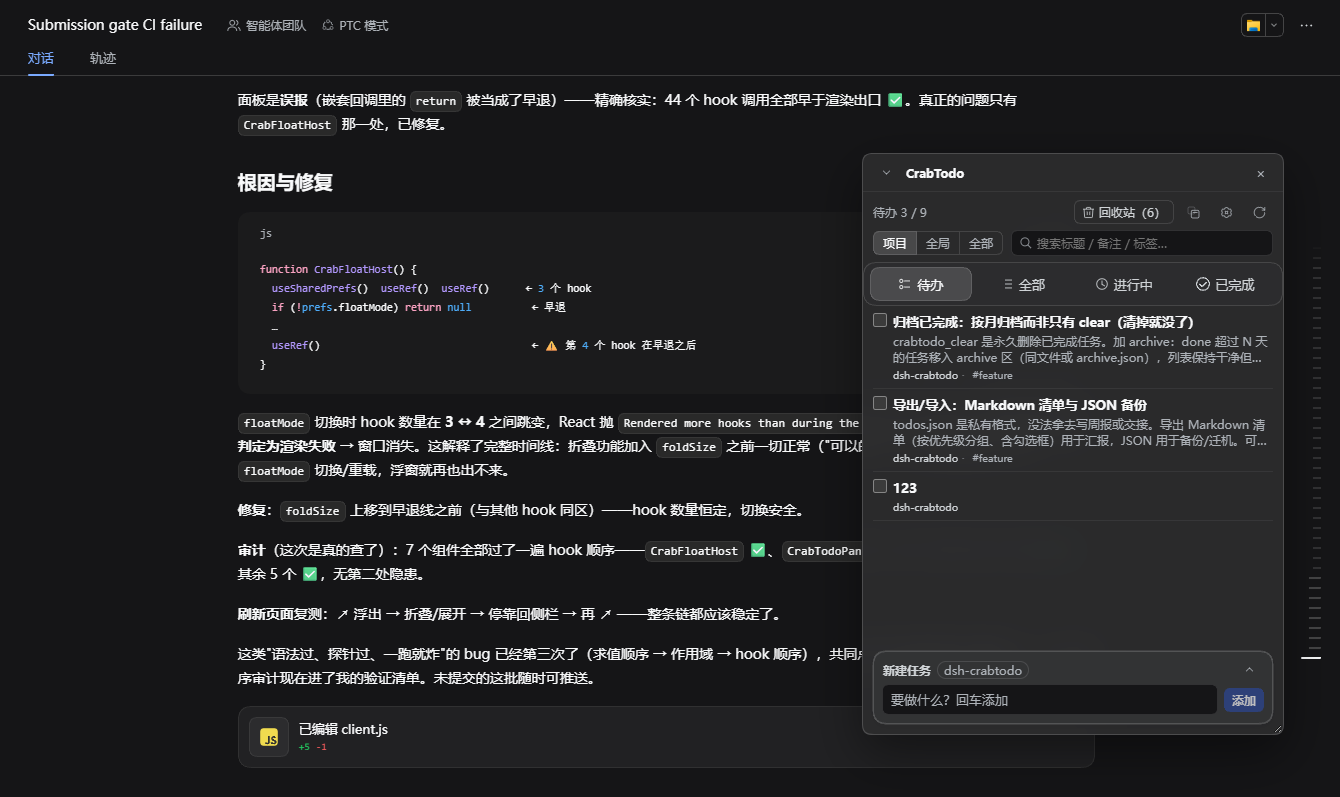Click the Submission gate CI failure title
Viewport: 1340px width, 797px height.
pyautogui.click(x=115, y=25)
